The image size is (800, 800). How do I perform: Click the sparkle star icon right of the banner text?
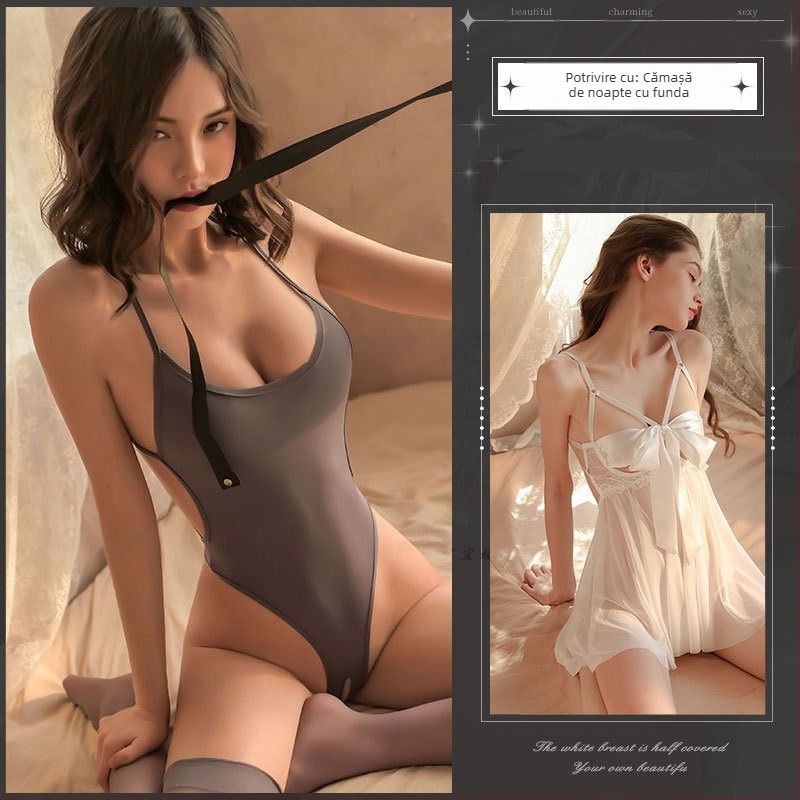pyautogui.click(x=740, y=86)
